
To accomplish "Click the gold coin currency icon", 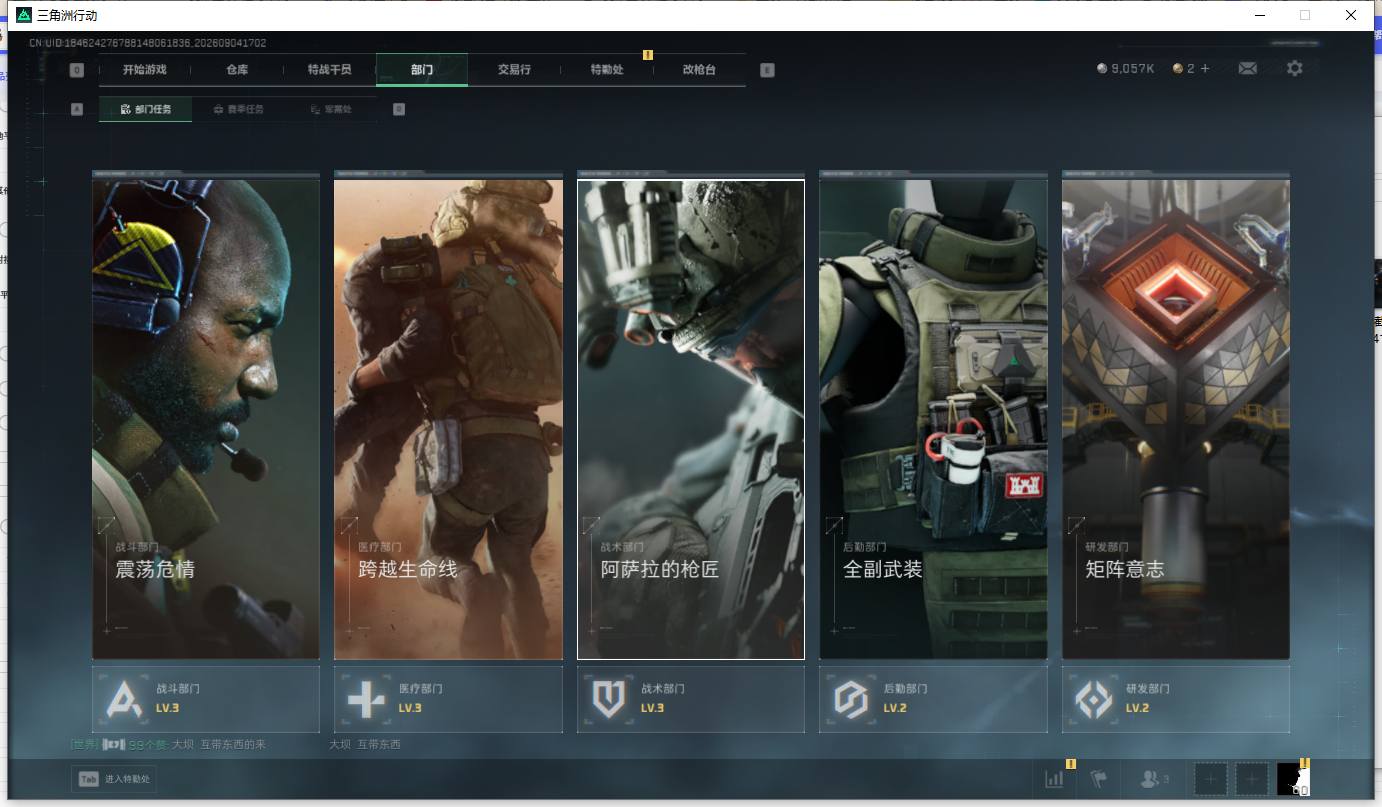I will tap(1178, 69).
